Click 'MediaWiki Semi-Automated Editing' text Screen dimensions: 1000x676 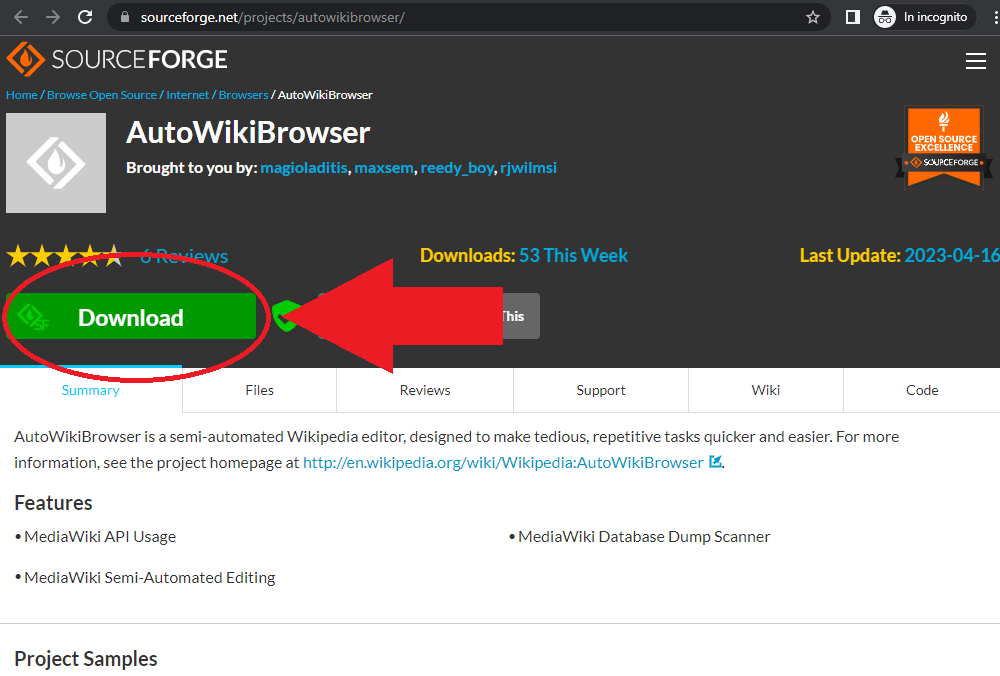[x=150, y=578]
